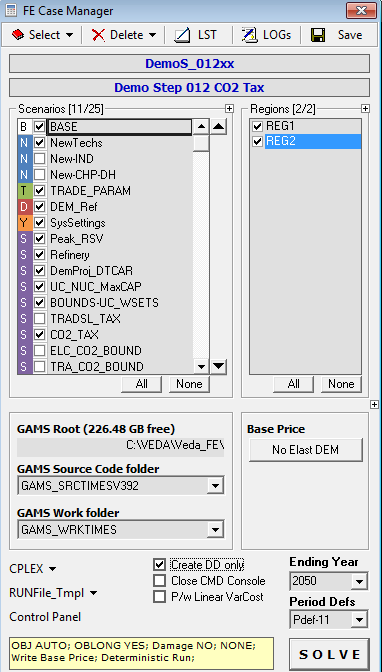Uncheck the NewTechs scenario checkbox

[x=39, y=143]
